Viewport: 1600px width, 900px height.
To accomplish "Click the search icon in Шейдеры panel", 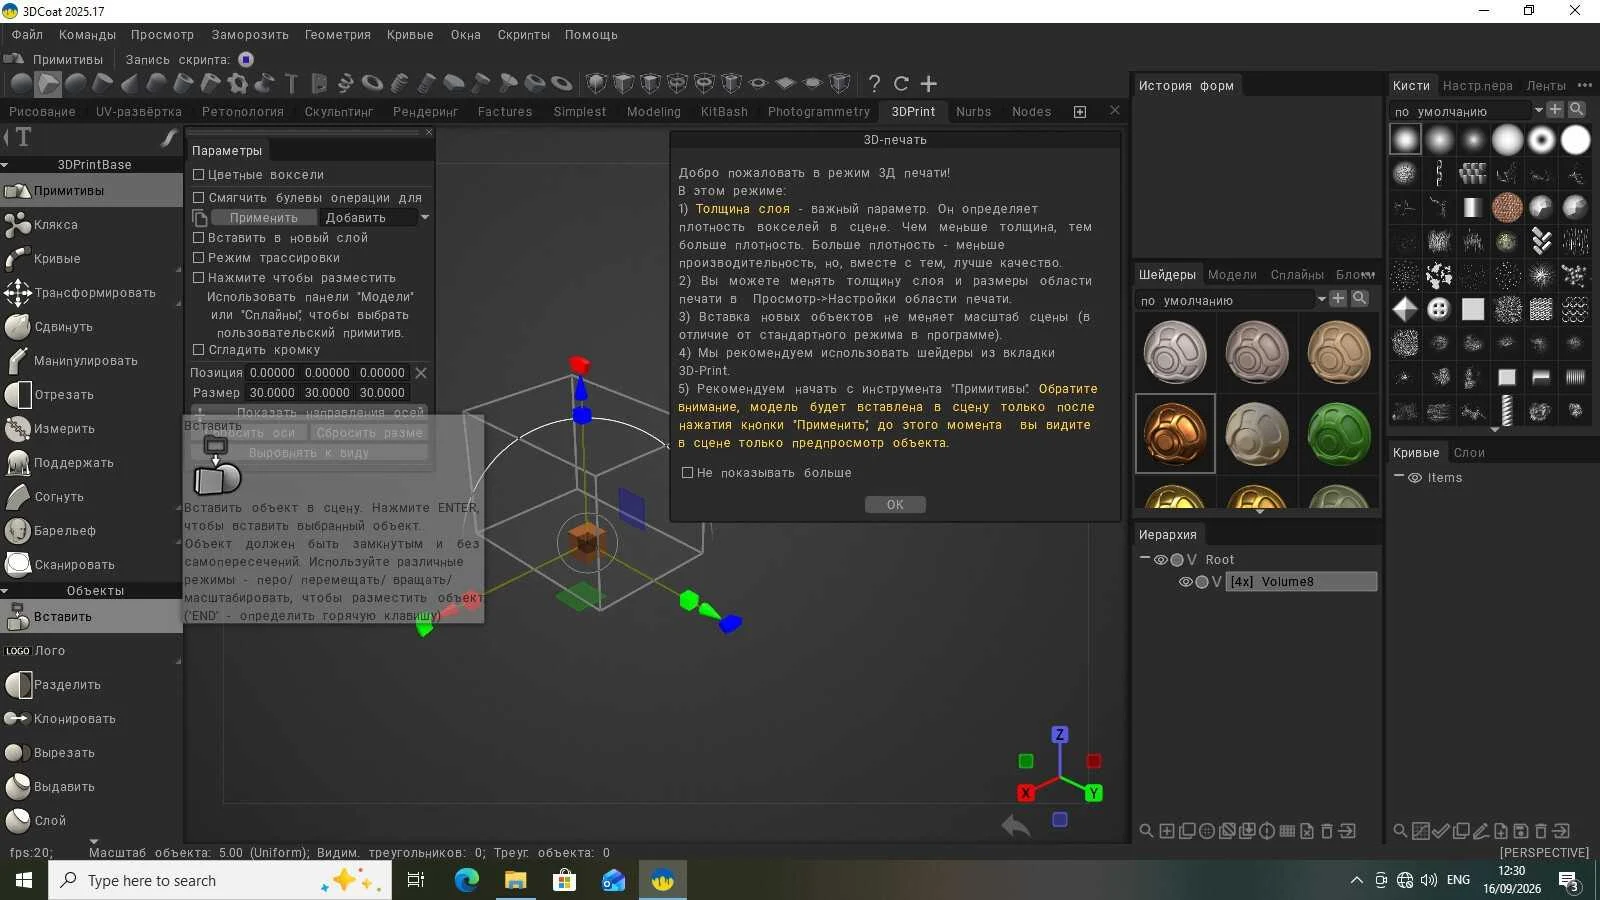I will click(x=1360, y=298).
